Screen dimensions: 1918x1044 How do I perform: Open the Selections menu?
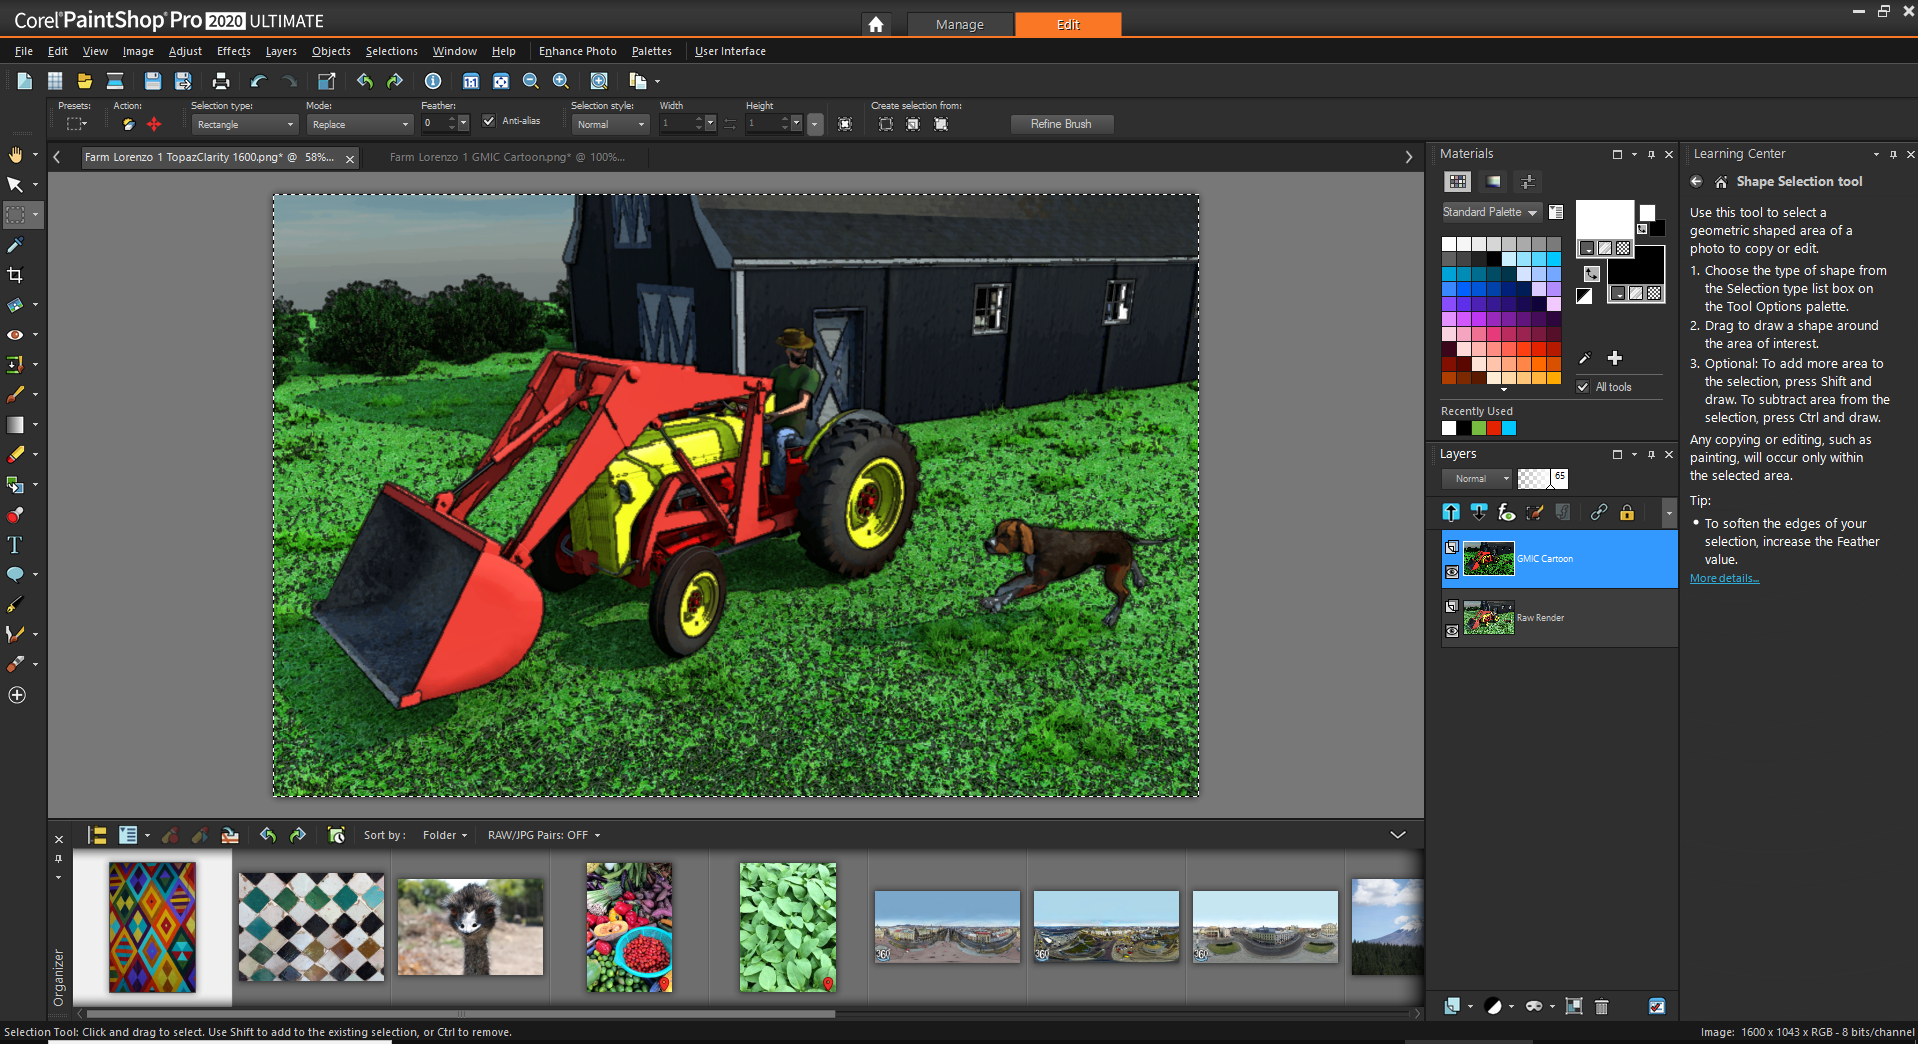click(391, 51)
